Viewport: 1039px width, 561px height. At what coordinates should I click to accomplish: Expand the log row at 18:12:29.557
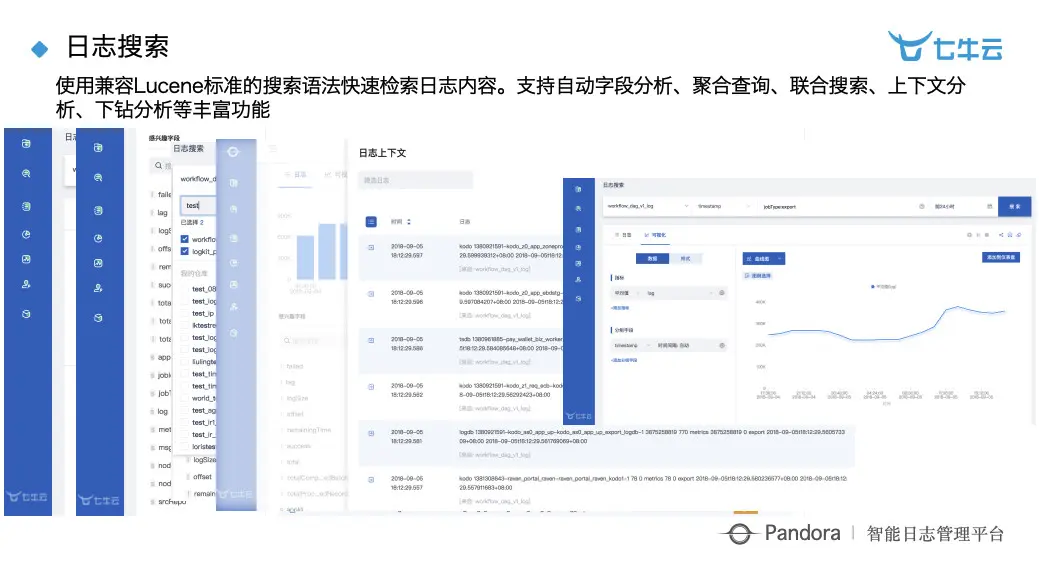point(371,480)
